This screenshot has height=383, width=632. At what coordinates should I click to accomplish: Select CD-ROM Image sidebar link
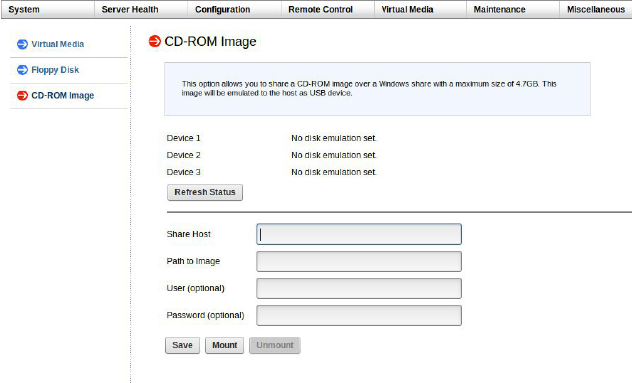click(62, 96)
